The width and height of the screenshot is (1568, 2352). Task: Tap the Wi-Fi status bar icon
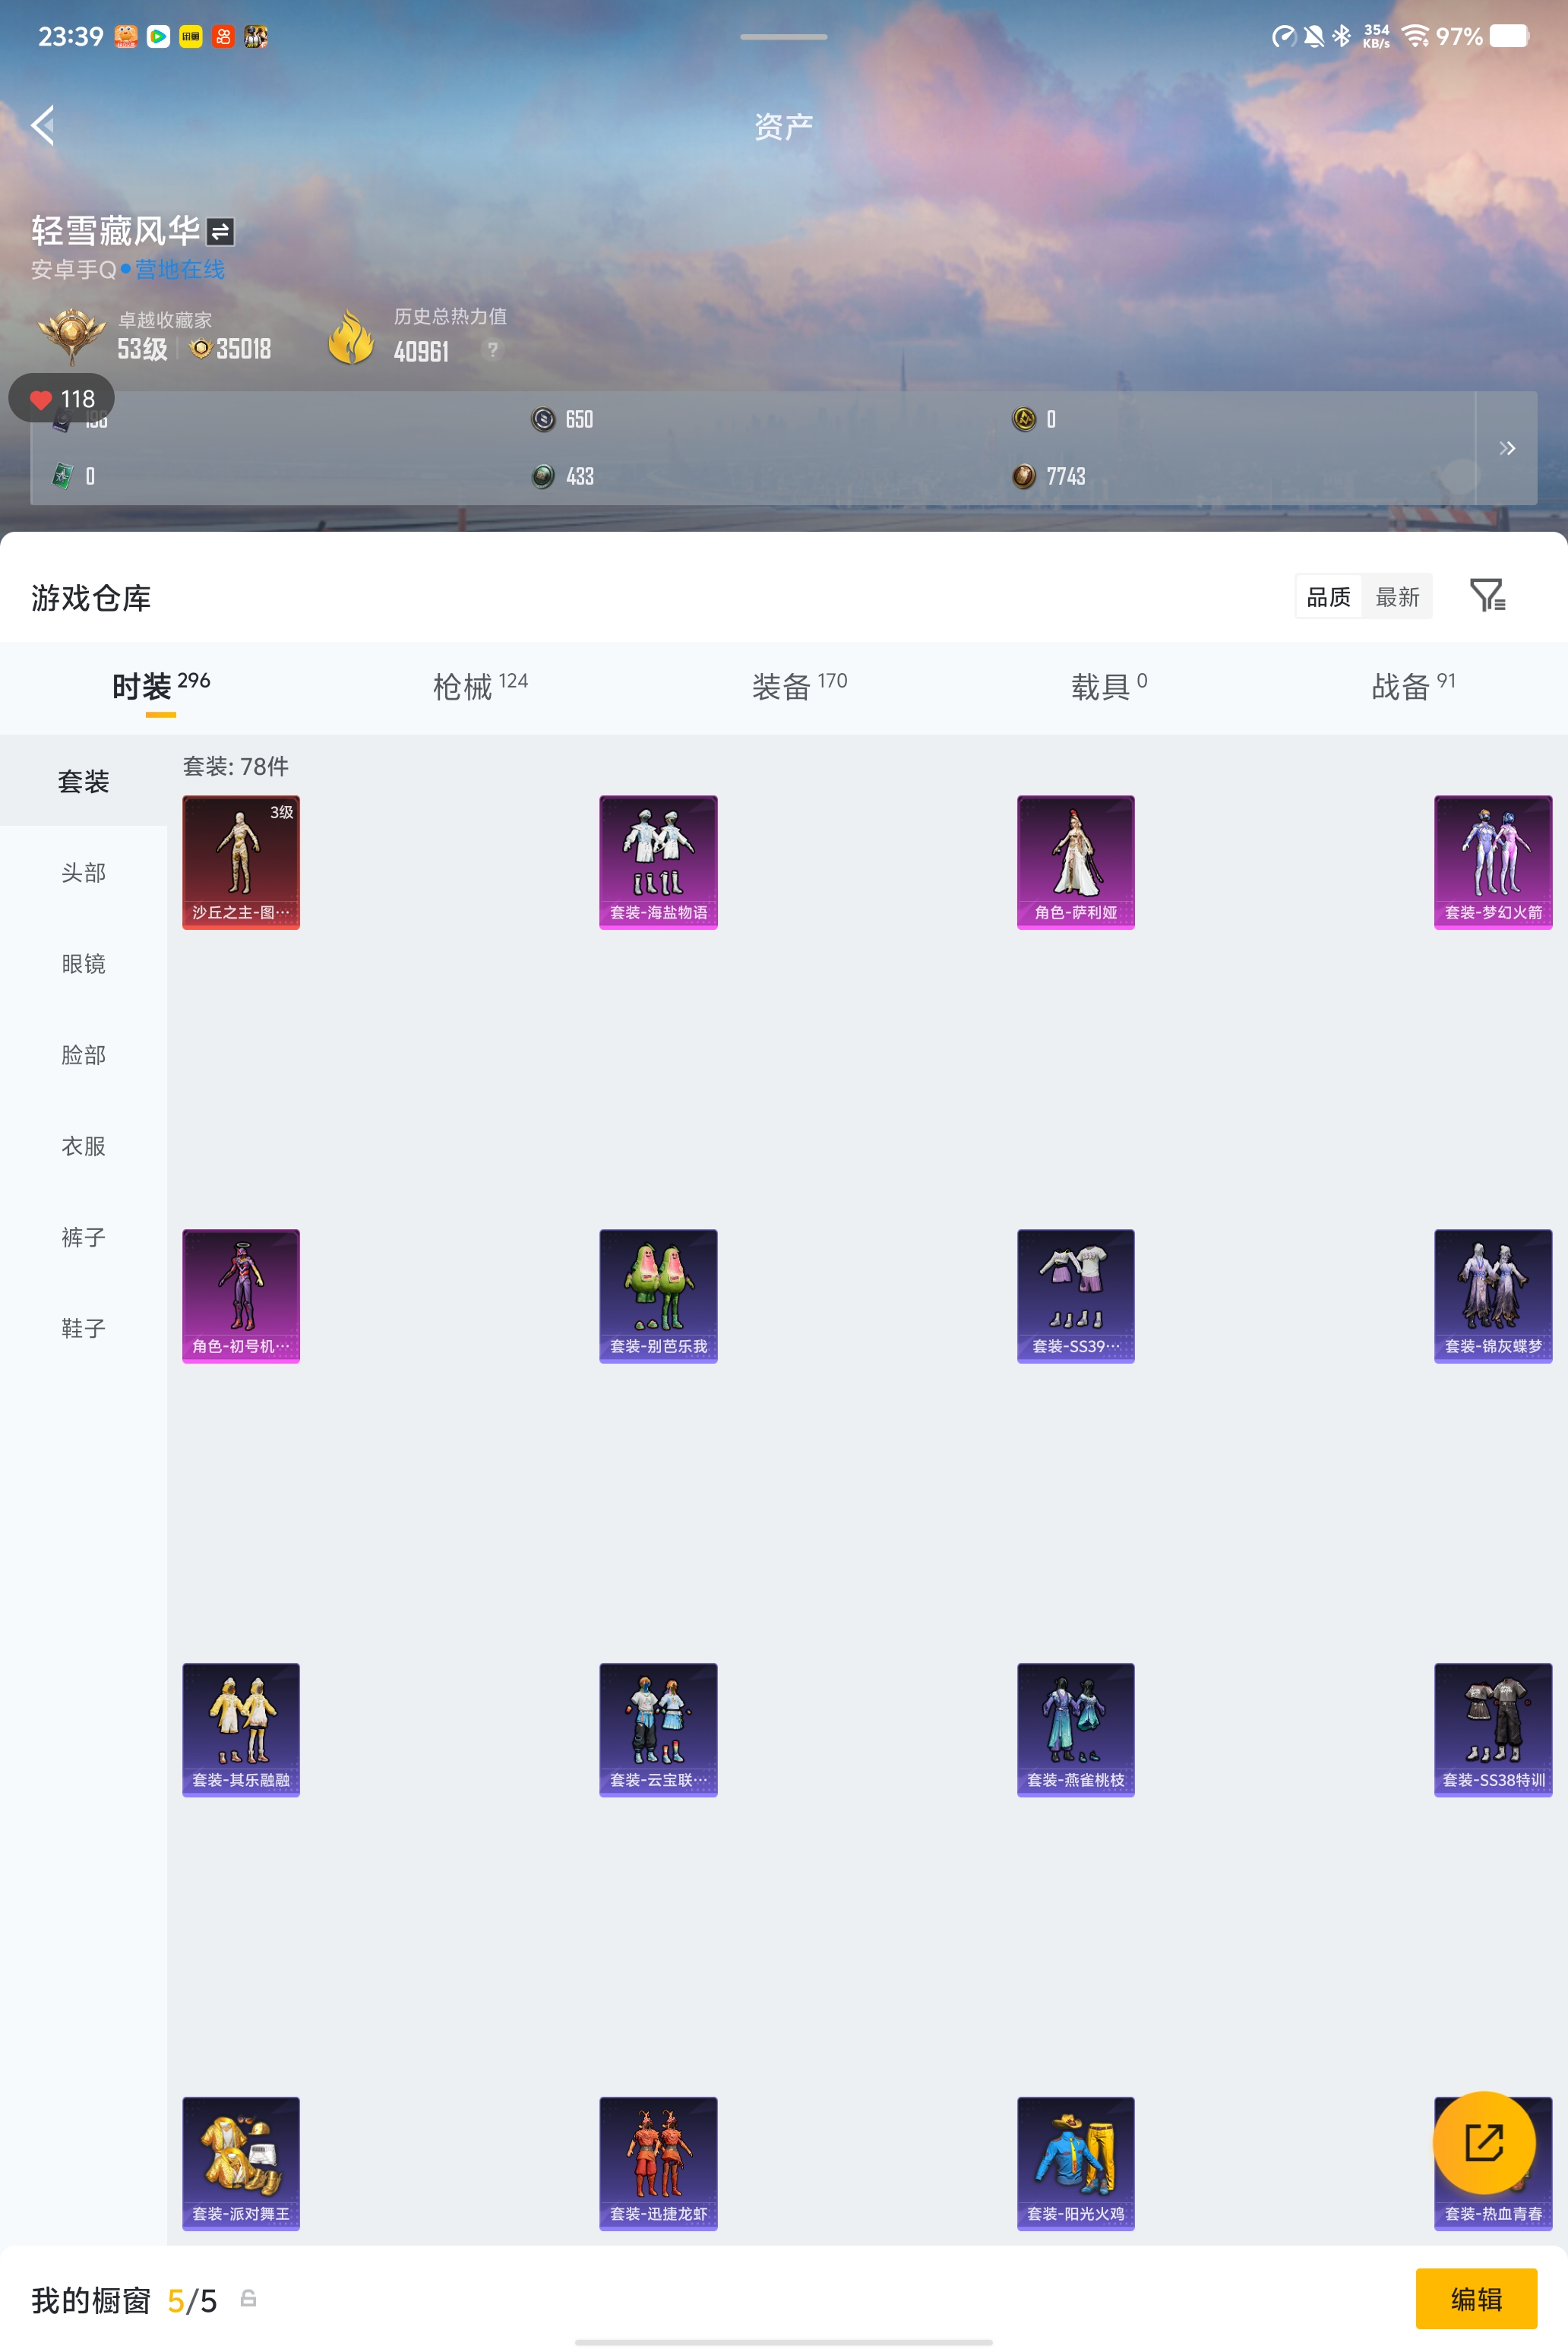point(1415,37)
